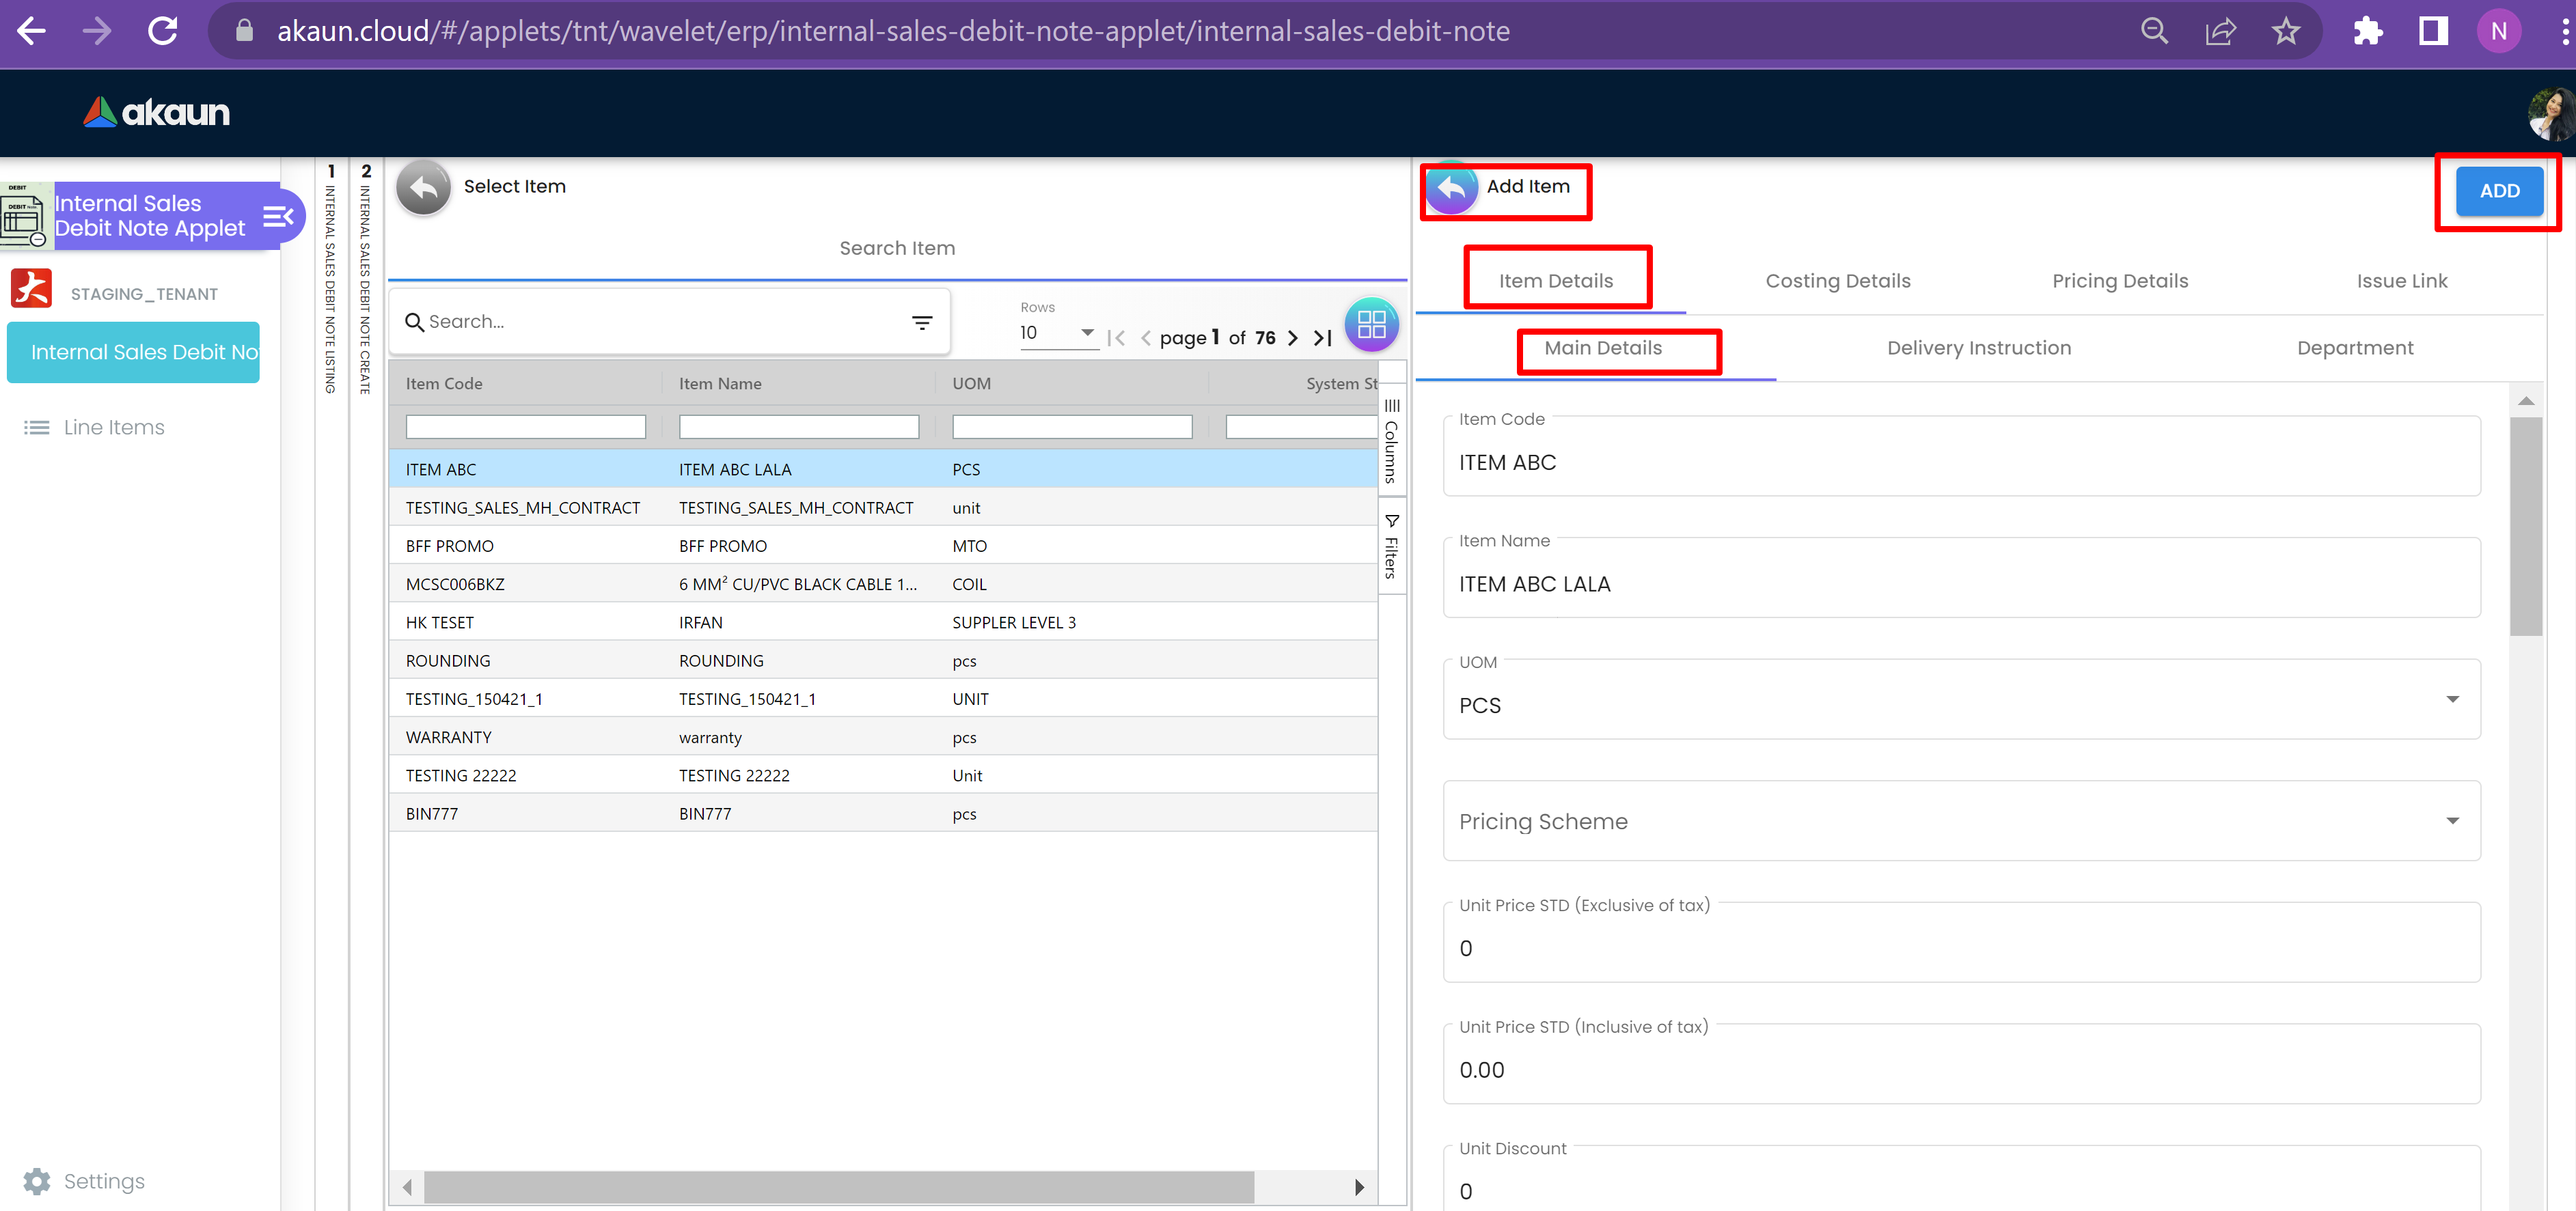Click Internal Sales Debit Note button

[133, 352]
